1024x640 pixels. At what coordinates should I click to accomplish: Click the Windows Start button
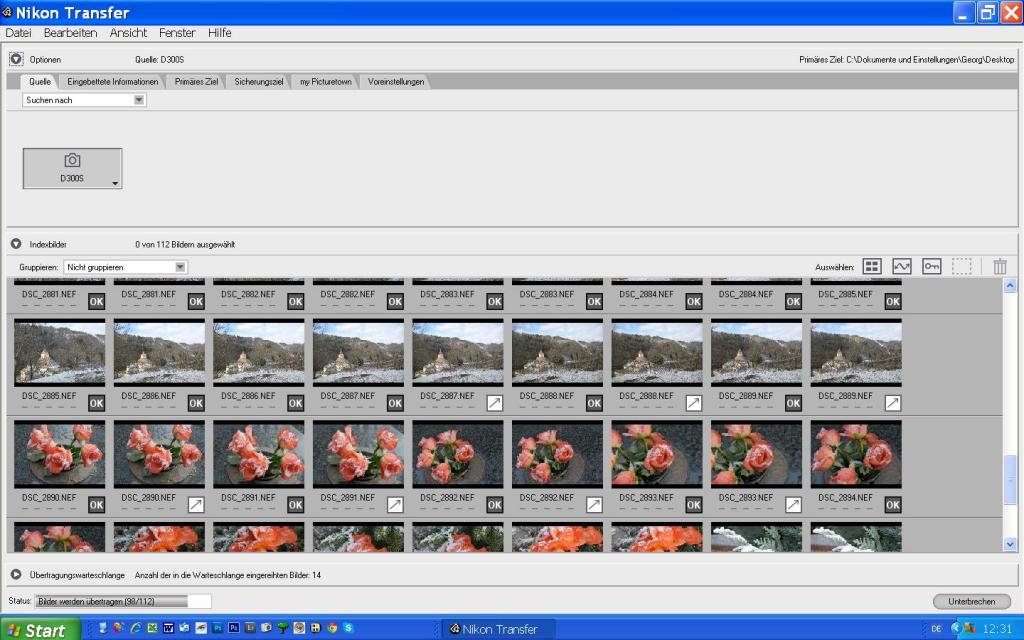[40, 629]
